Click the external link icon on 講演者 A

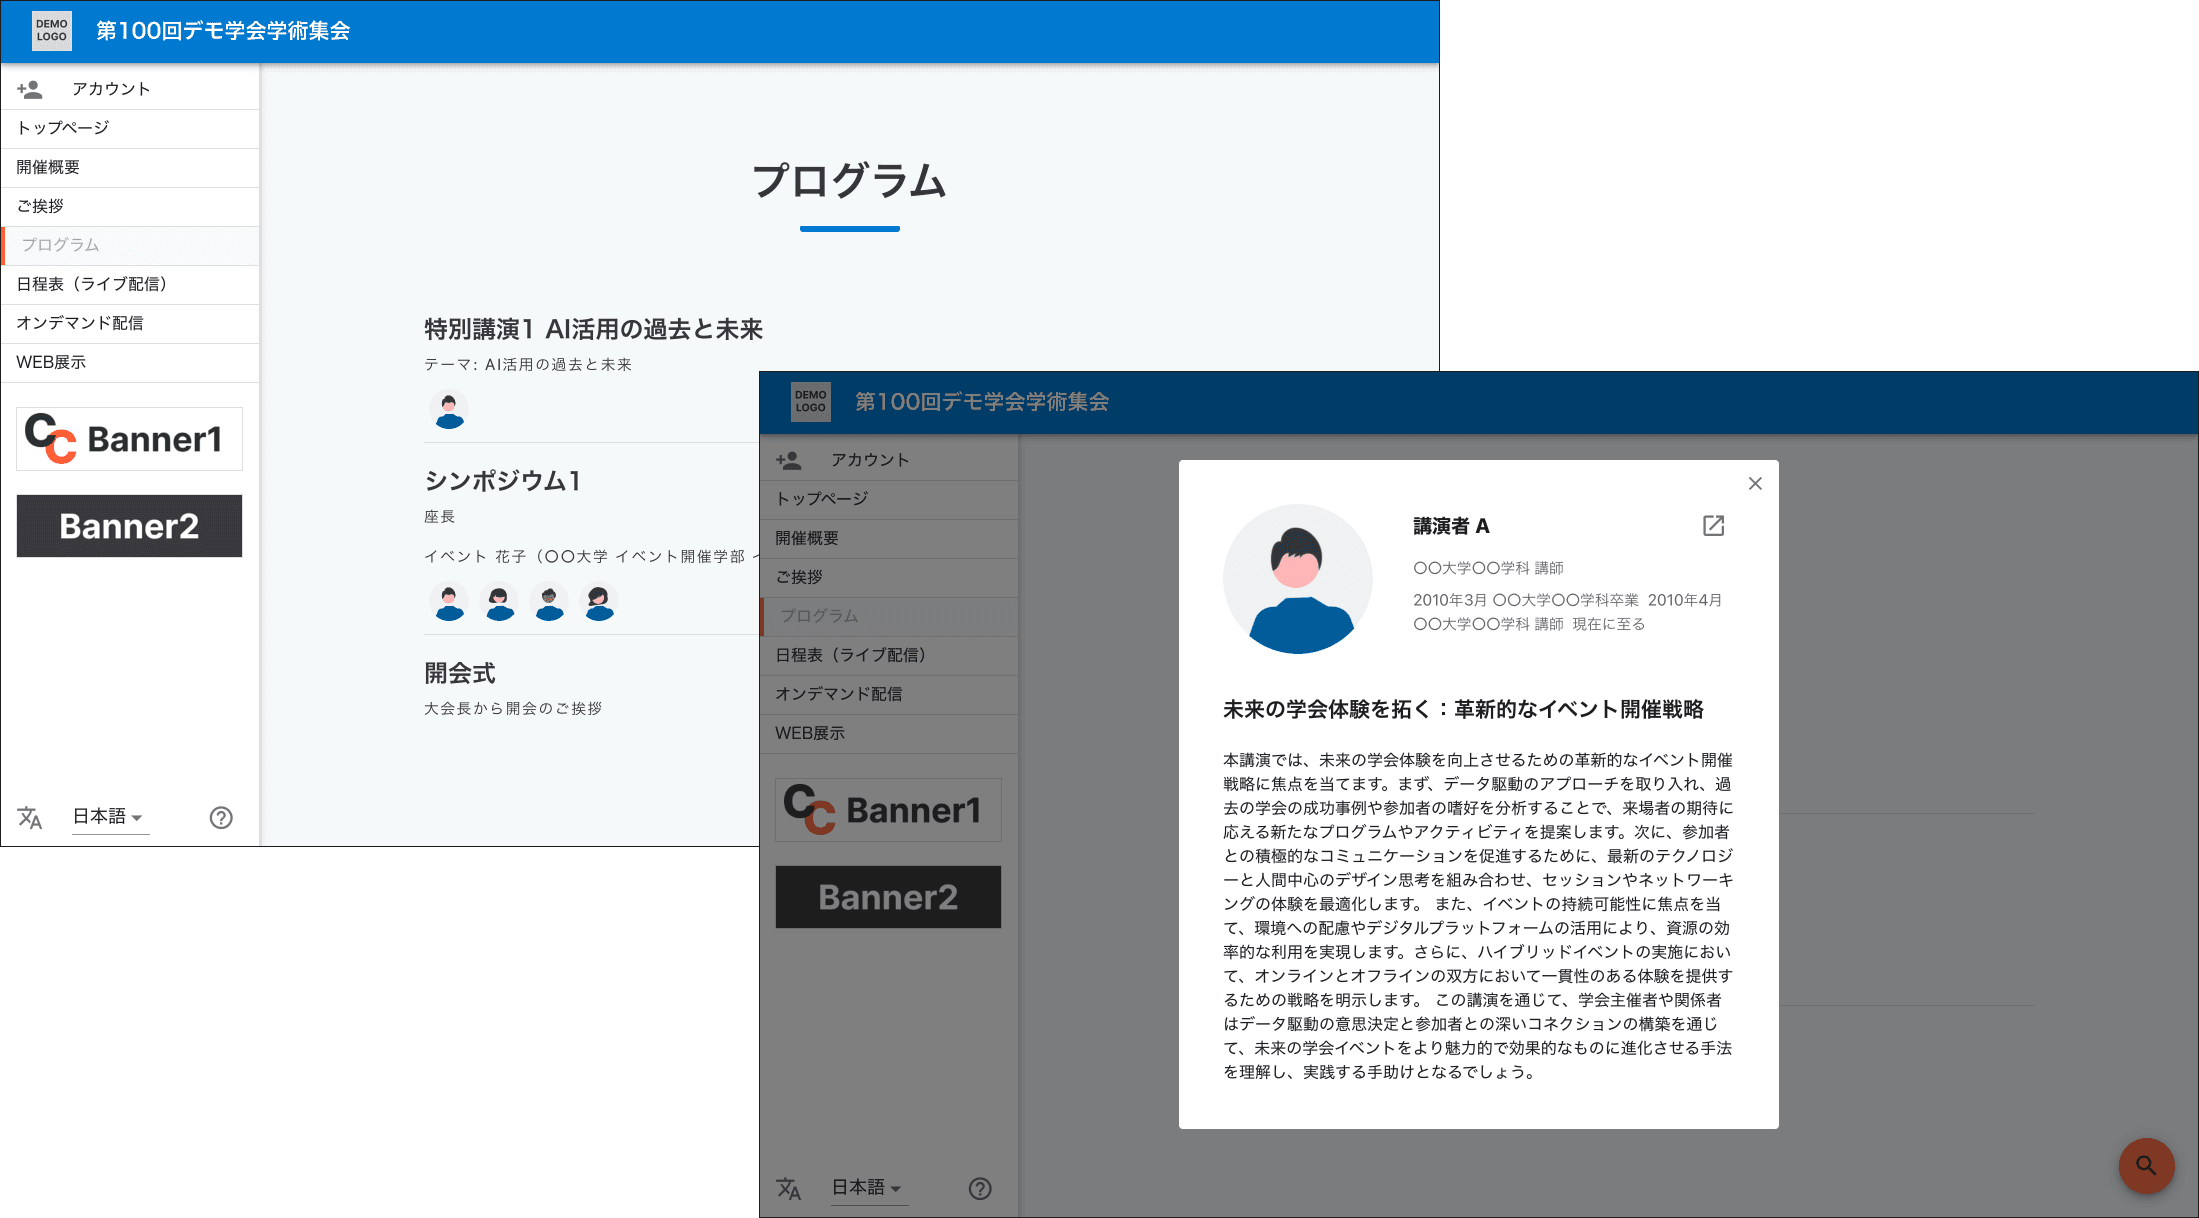point(1713,524)
